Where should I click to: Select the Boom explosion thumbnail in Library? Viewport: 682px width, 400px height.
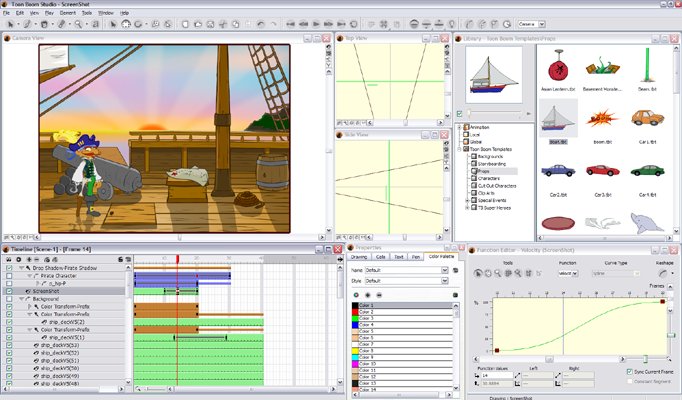point(602,118)
